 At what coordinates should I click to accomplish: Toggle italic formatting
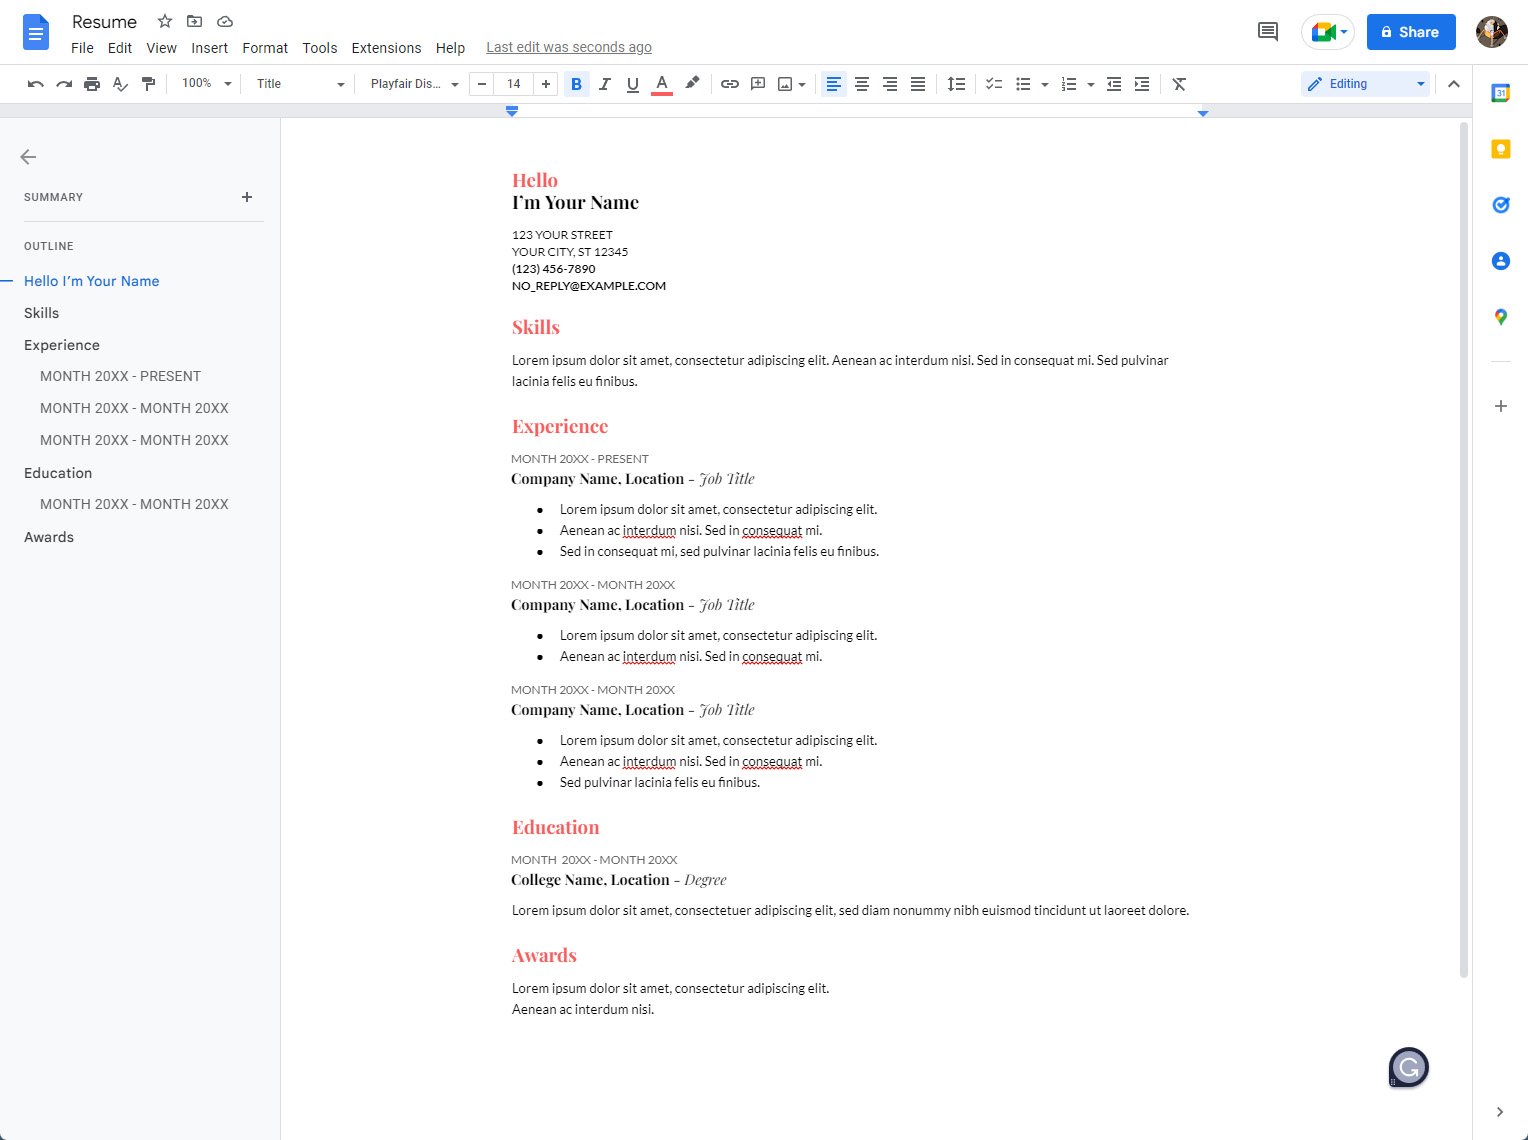click(604, 84)
